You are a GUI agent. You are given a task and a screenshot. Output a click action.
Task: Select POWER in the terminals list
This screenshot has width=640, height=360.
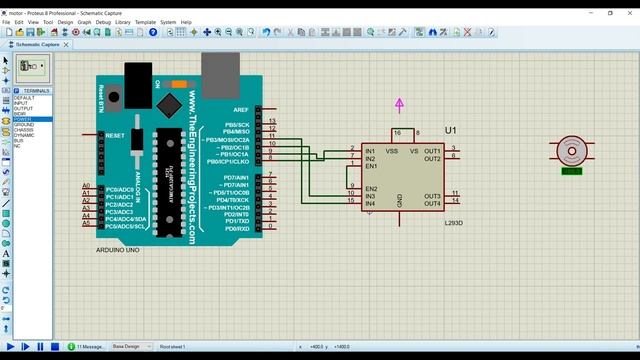pyautogui.click(x=33, y=119)
